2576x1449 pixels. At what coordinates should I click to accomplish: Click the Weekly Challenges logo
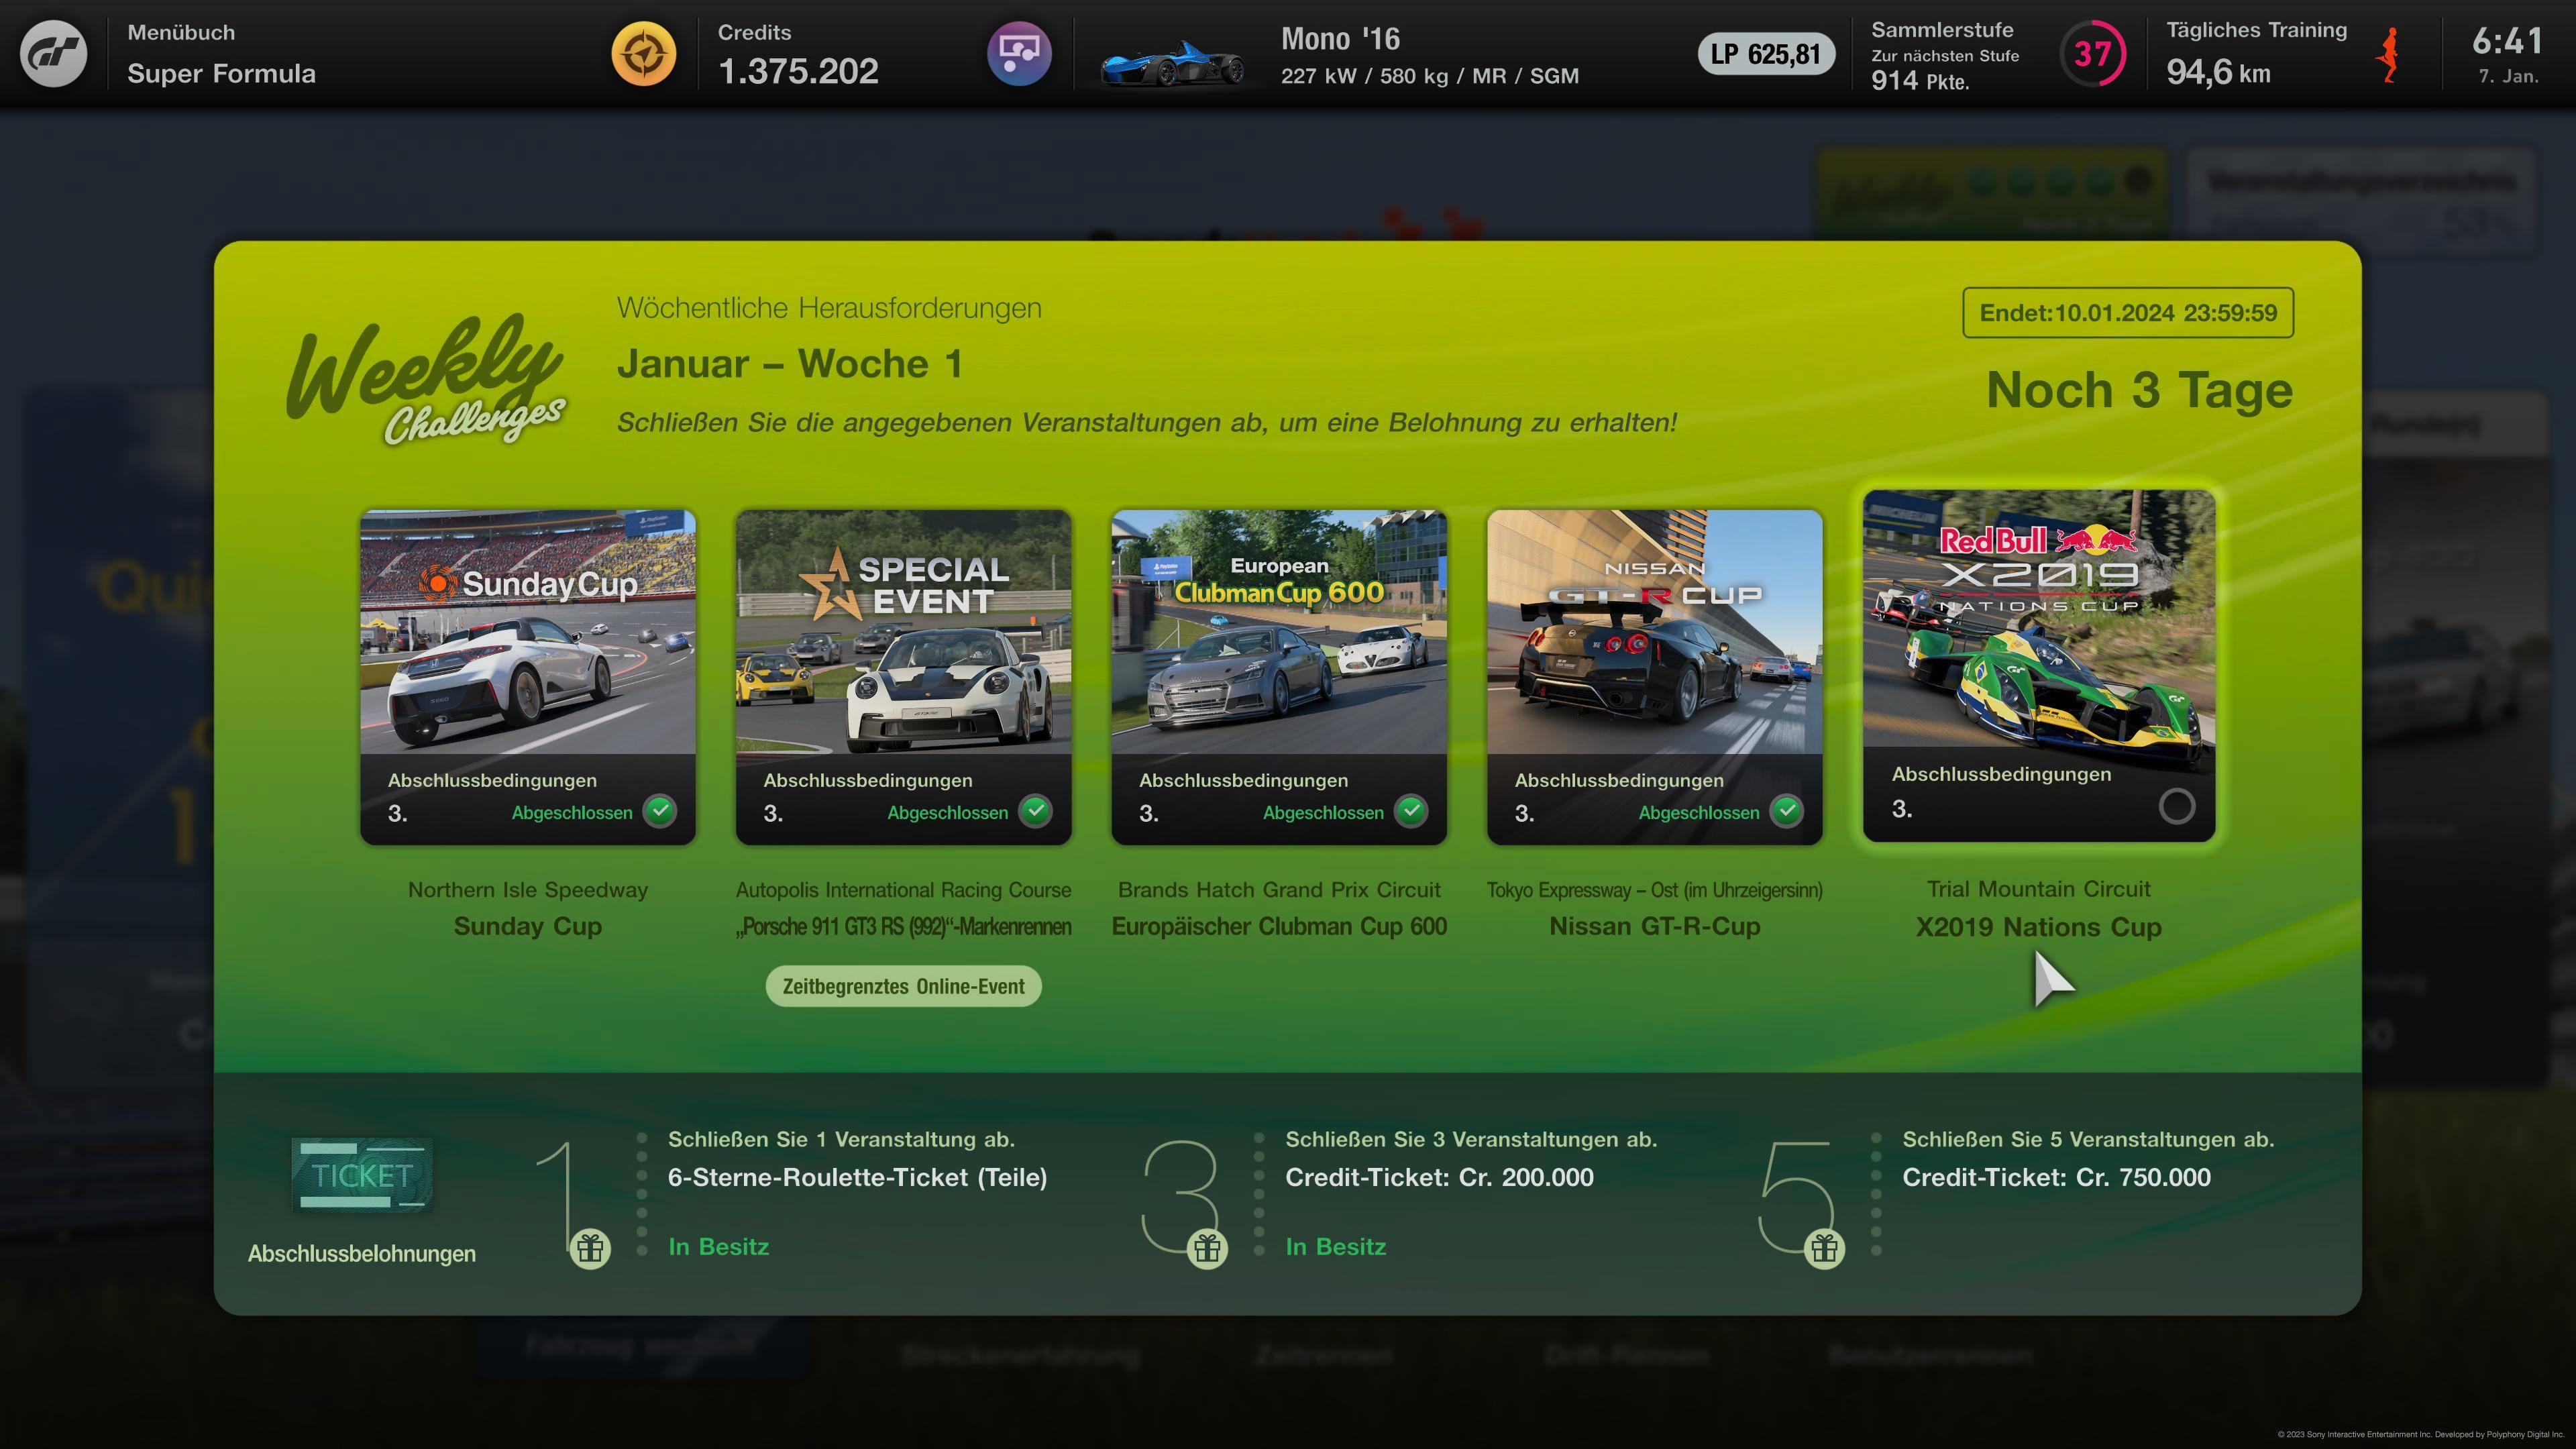point(427,380)
